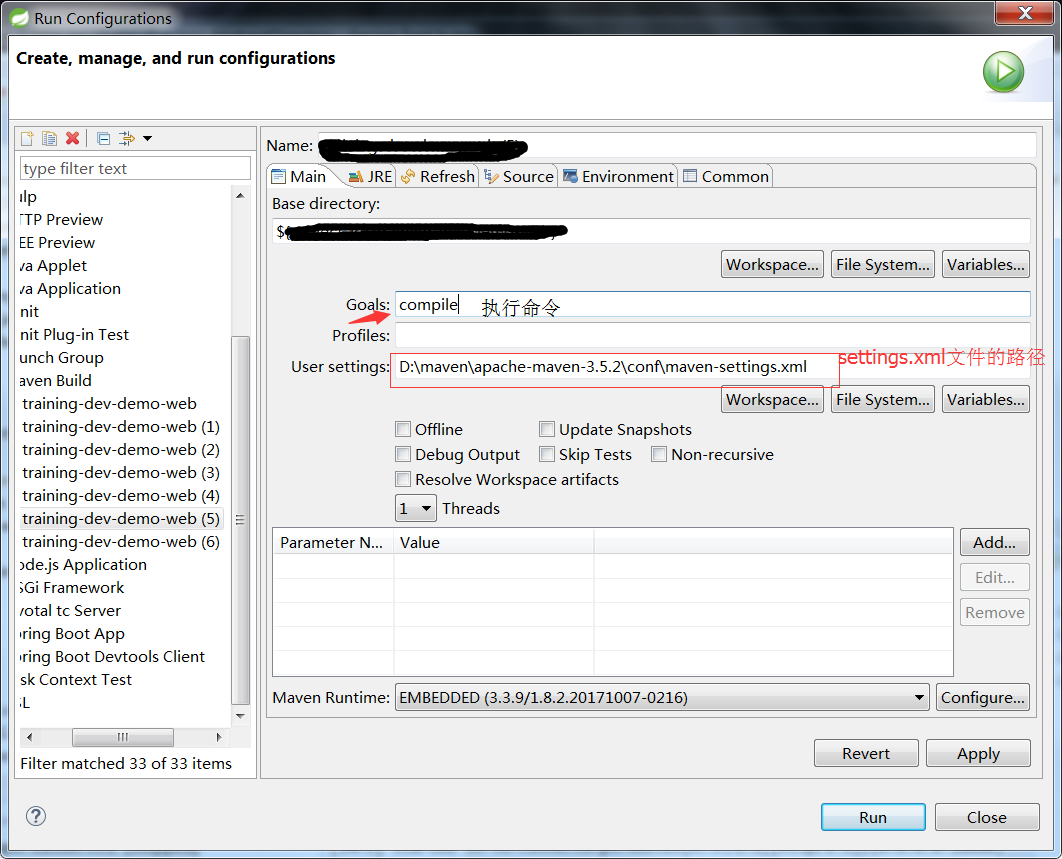Toggle the Debug Output checkbox
The width and height of the screenshot is (1062, 859).
click(x=403, y=455)
